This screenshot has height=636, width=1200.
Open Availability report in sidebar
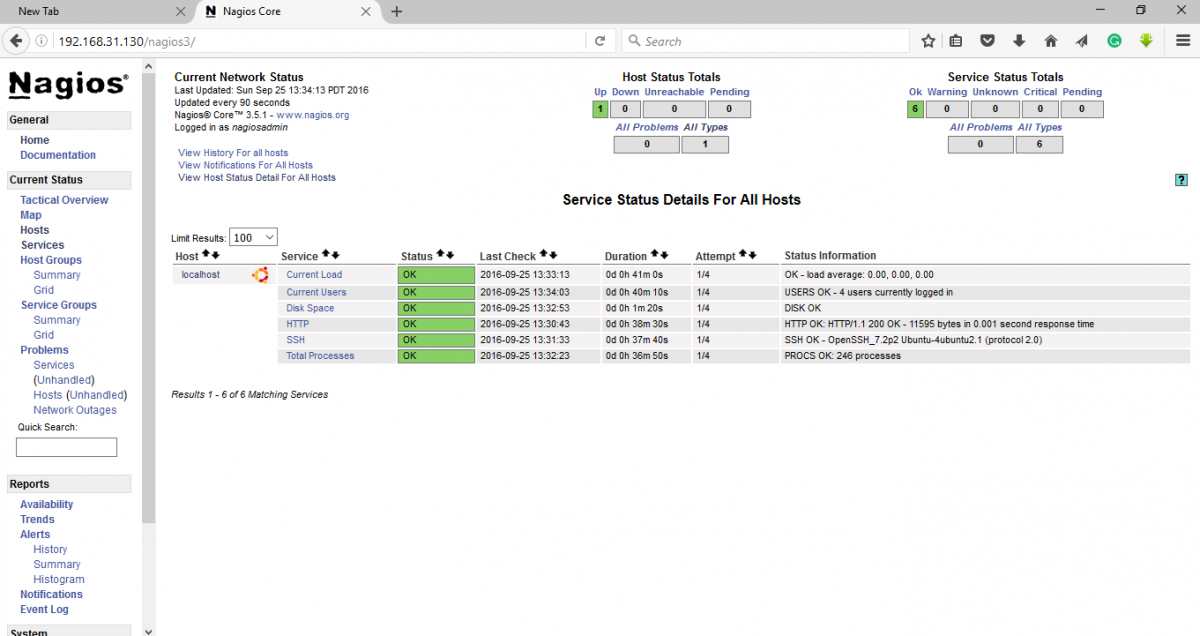tap(47, 504)
